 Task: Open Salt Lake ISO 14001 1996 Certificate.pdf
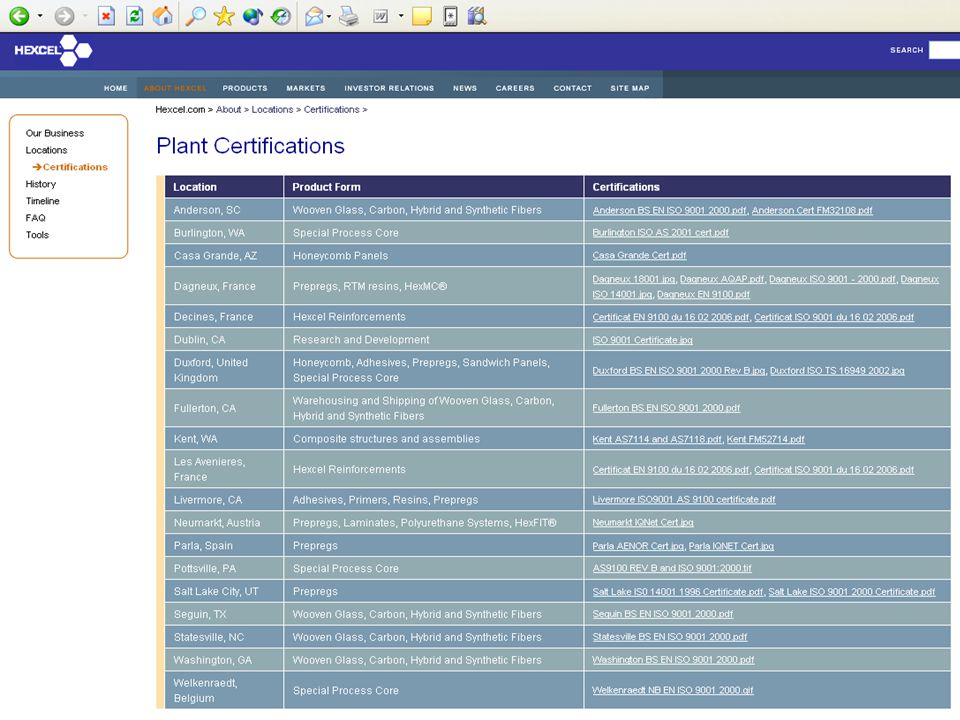pos(678,591)
